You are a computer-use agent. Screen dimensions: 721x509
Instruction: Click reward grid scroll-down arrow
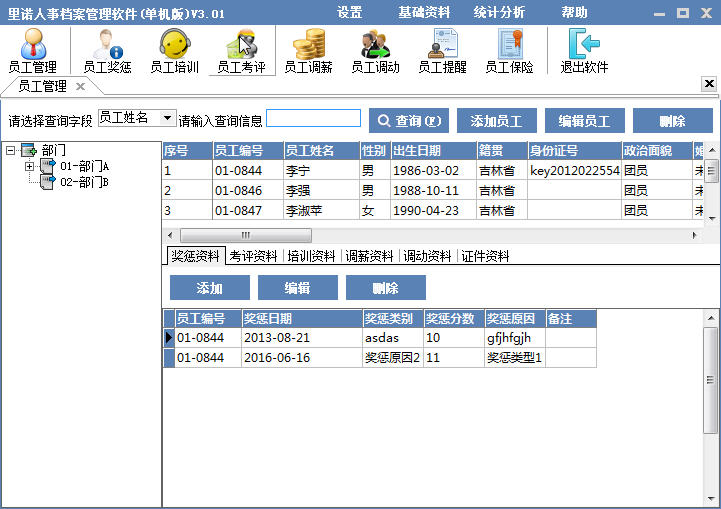tap(711, 499)
